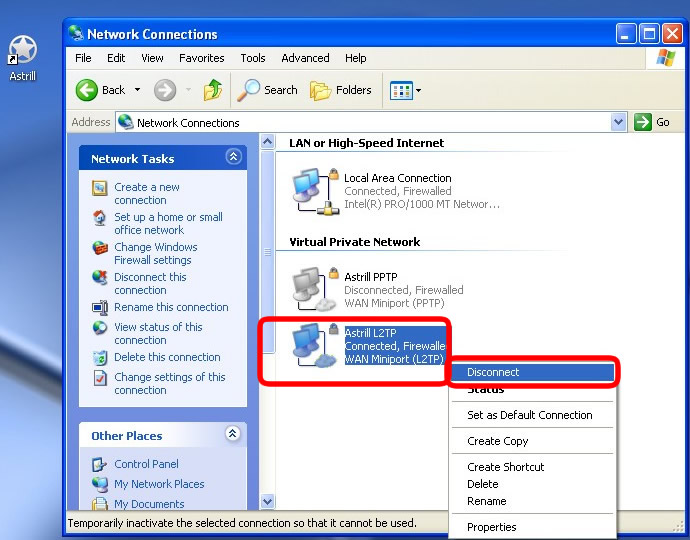The height and width of the screenshot is (540, 690).
Task: Click the green Back arrow icon
Action: [86, 90]
